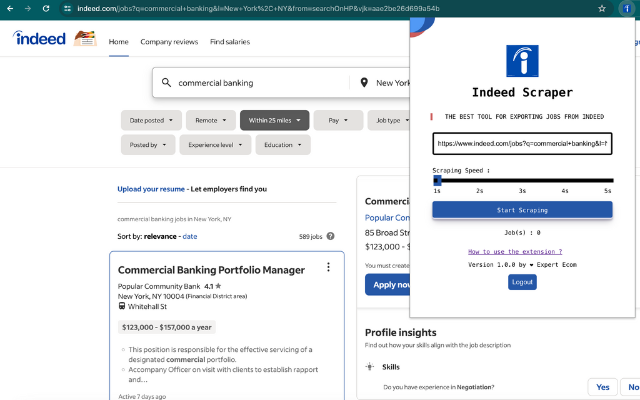This screenshot has width=640, height=400.
Task: Click 'Version 1.0.0 by Expert Ecom' text
Action: [x=522, y=264]
